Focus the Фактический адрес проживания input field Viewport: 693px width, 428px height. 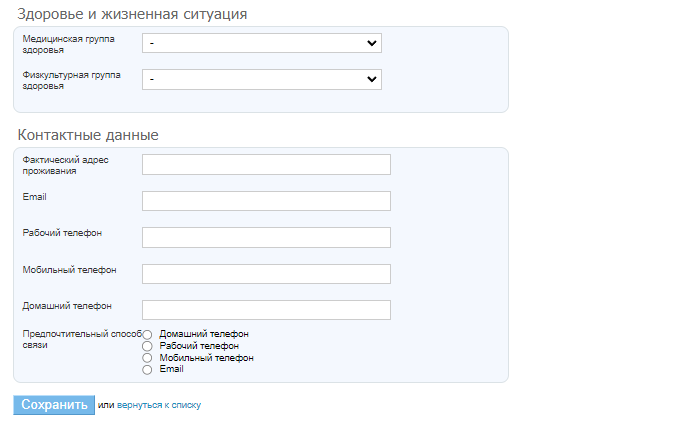click(x=266, y=165)
